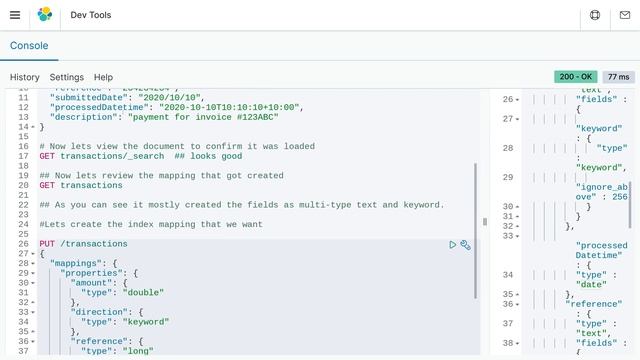Collapse output keyword block at line 27

click(517, 119)
